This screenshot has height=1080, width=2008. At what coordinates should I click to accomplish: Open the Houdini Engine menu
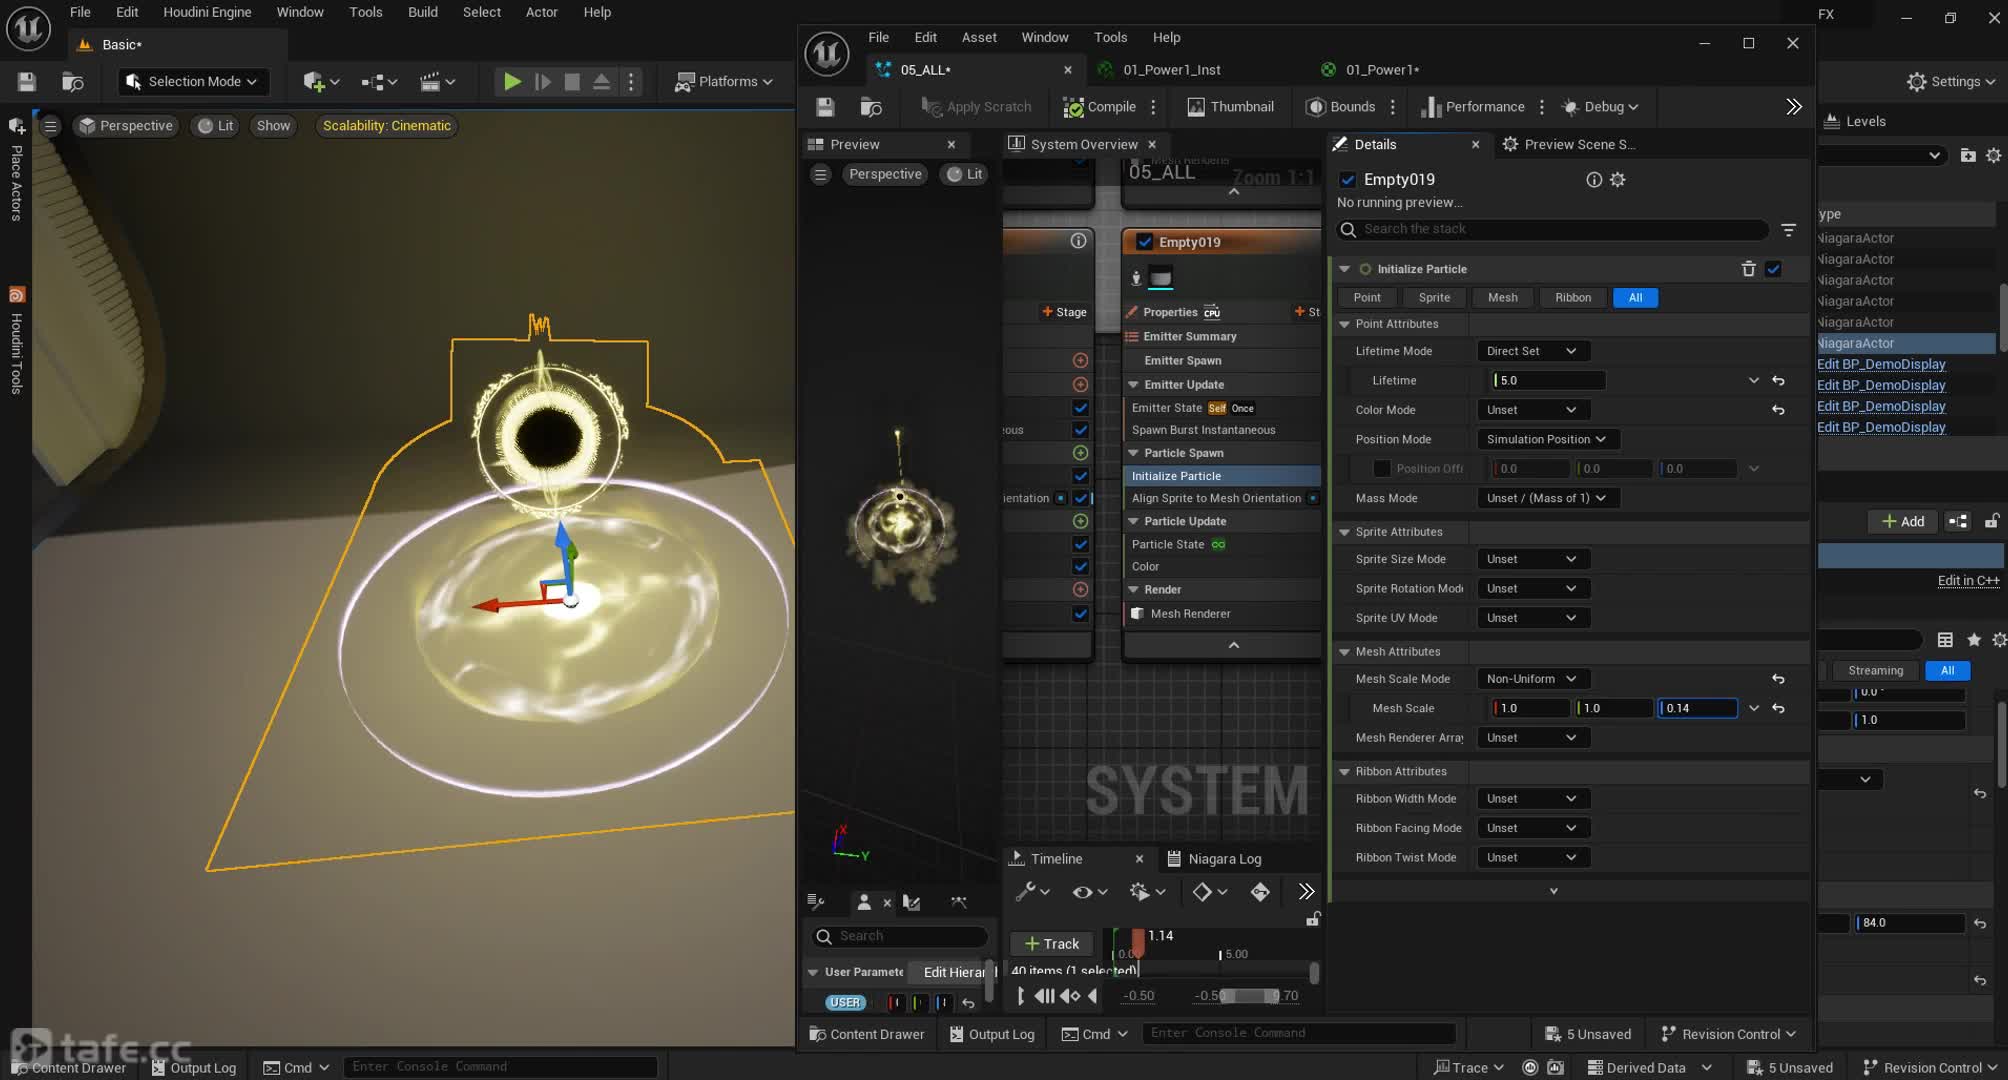[x=207, y=12]
